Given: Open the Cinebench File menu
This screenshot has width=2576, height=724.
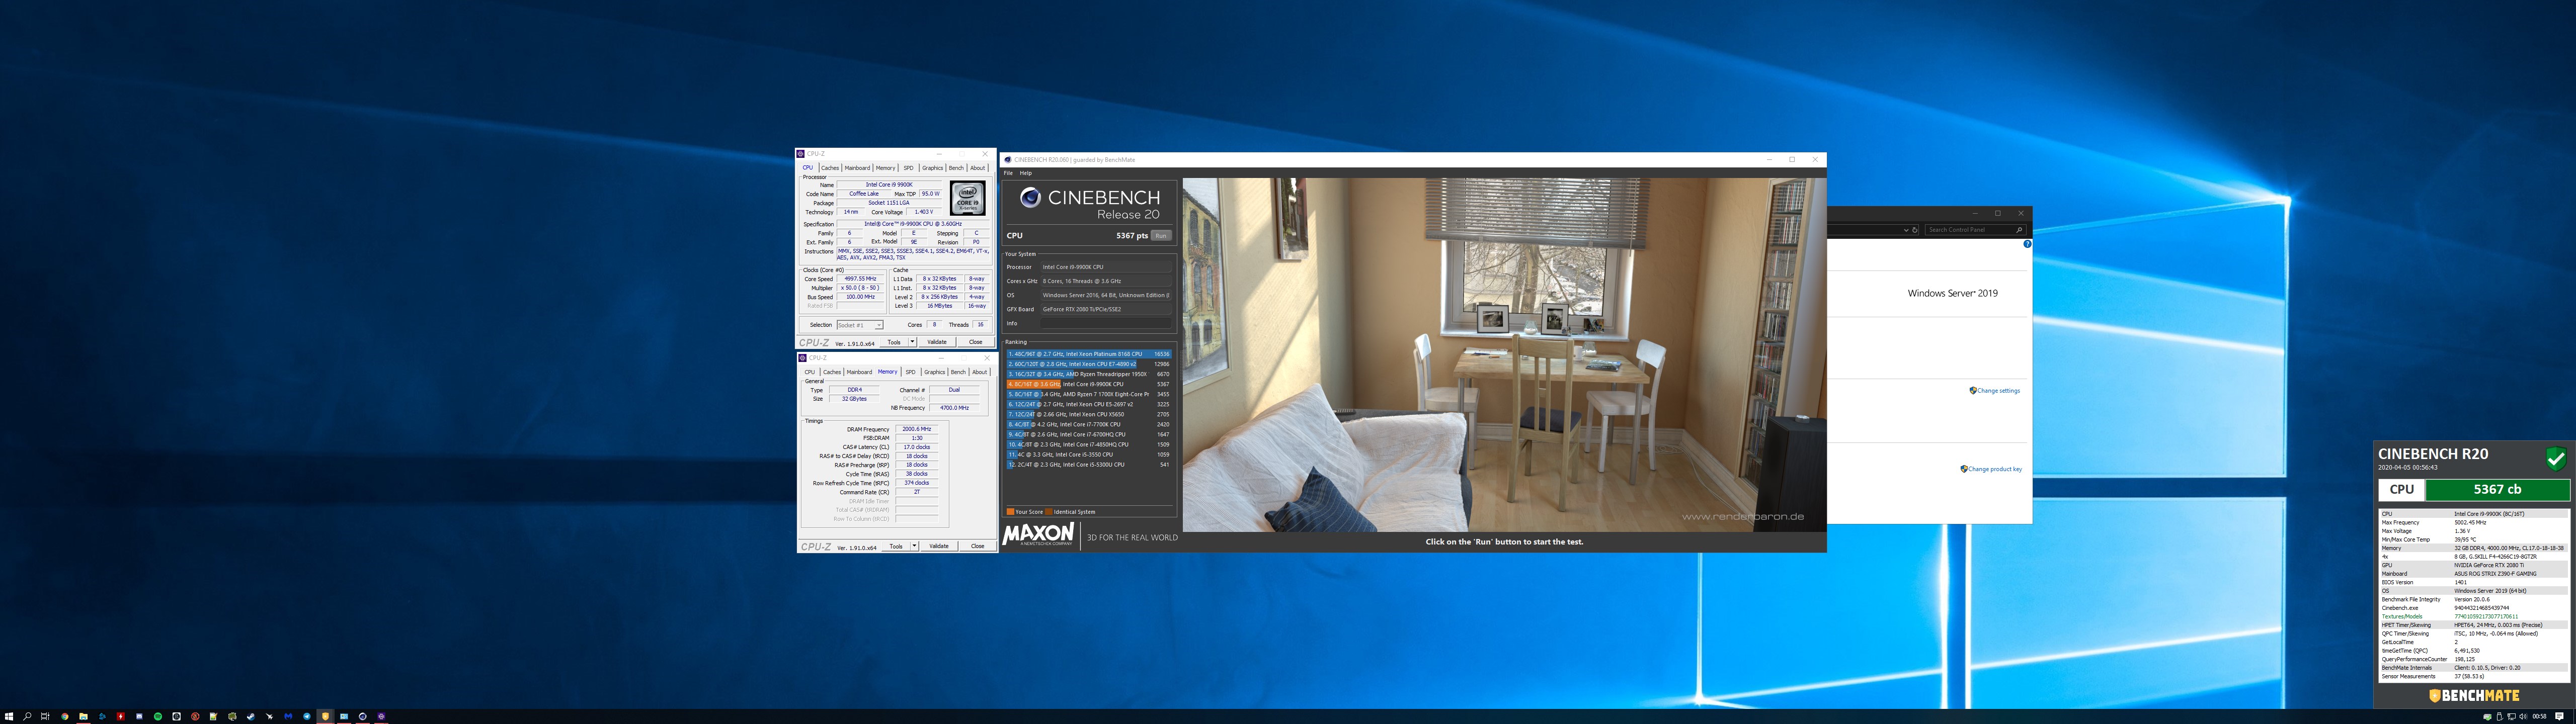Looking at the screenshot, I should [x=1008, y=173].
